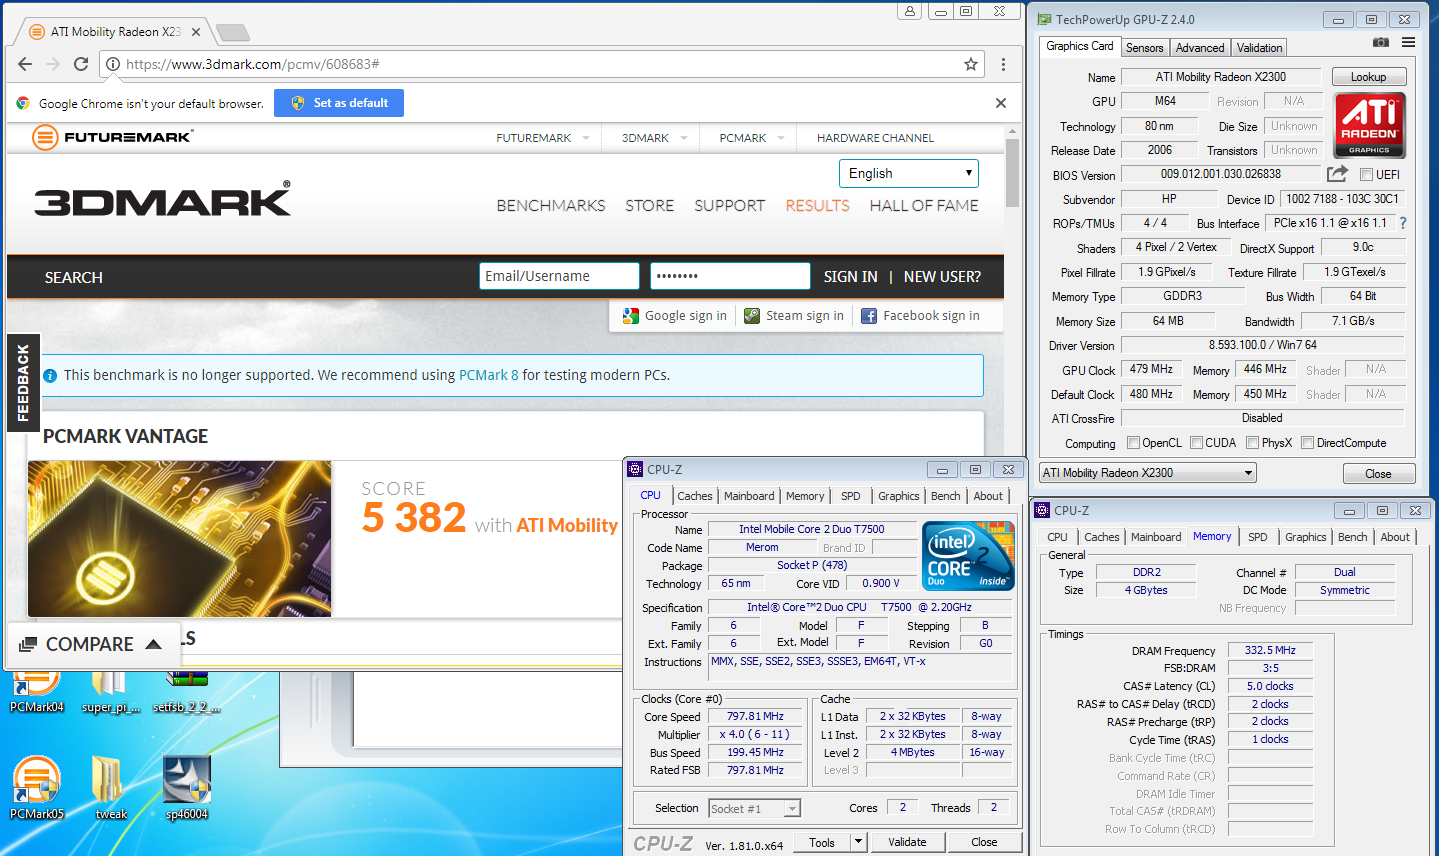
Task: Switch to the Sensors tab in GPU-Z
Action: click(x=1144, y=48)
